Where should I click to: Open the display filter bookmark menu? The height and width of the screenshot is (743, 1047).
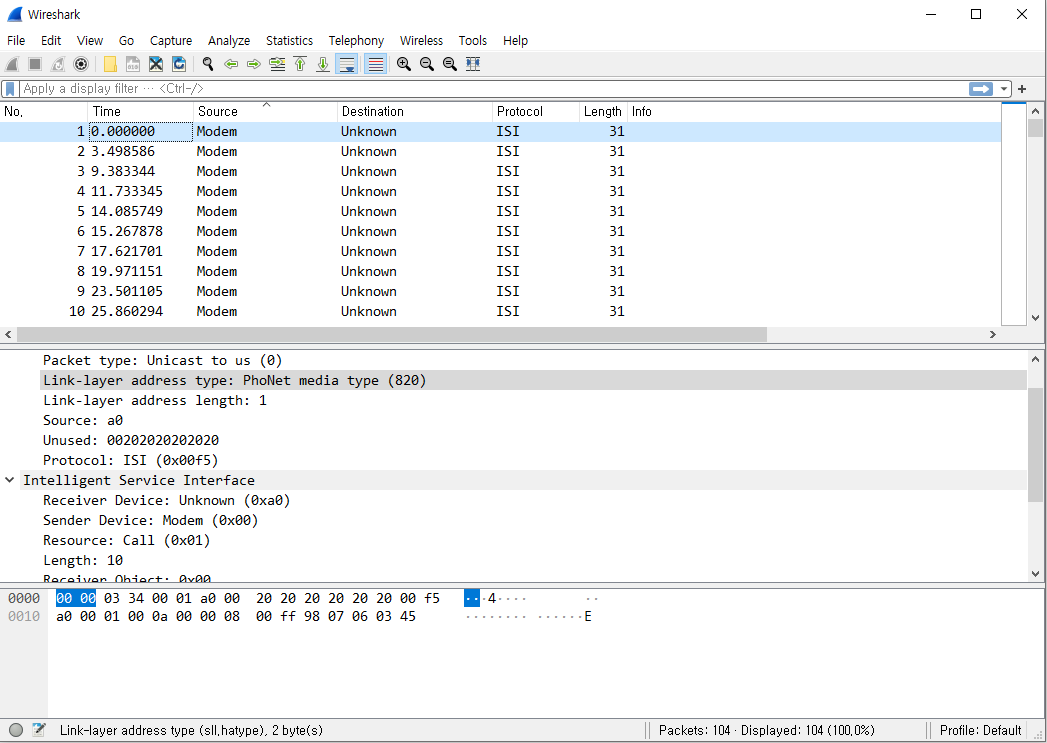10,89
